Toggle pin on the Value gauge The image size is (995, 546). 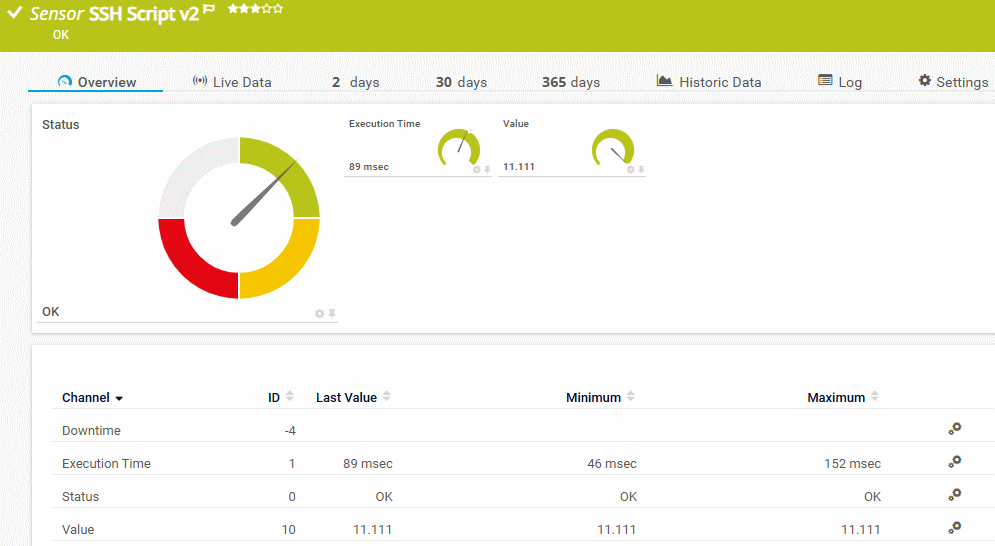641,170
